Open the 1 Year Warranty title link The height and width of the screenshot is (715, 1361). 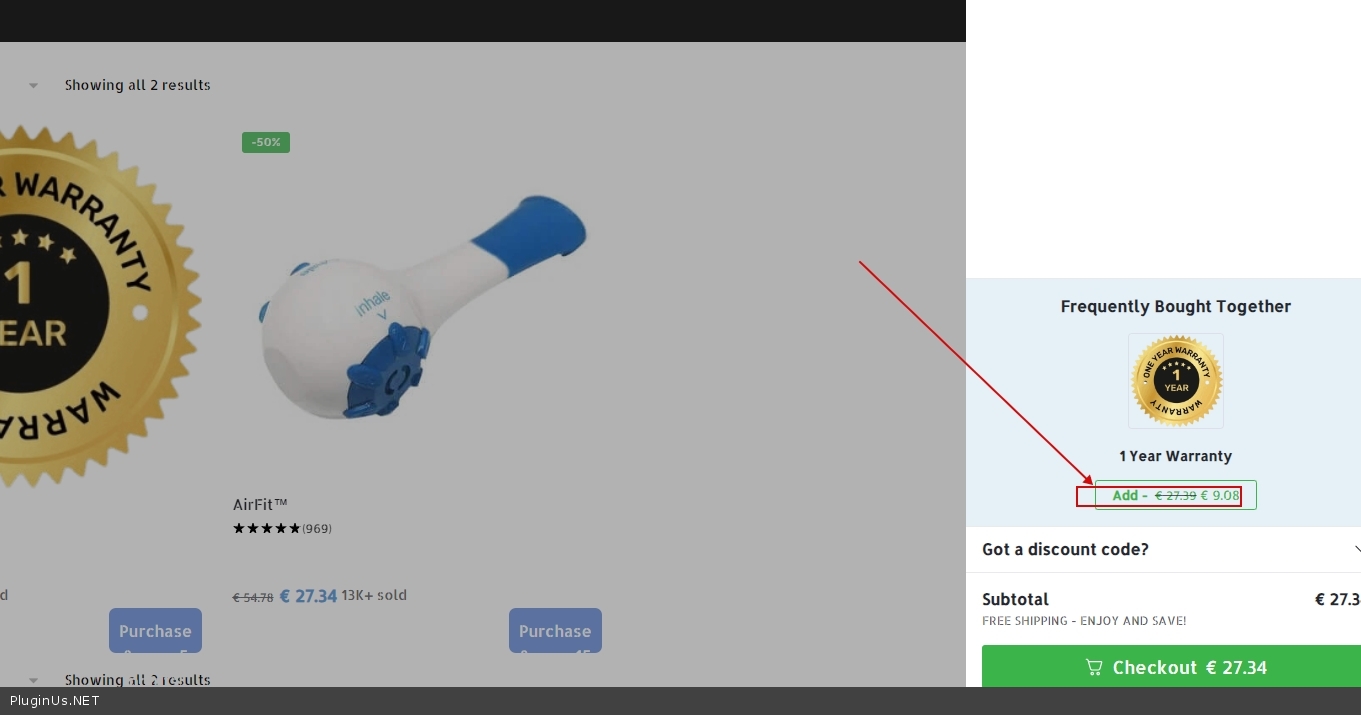tap(1175, 456)
